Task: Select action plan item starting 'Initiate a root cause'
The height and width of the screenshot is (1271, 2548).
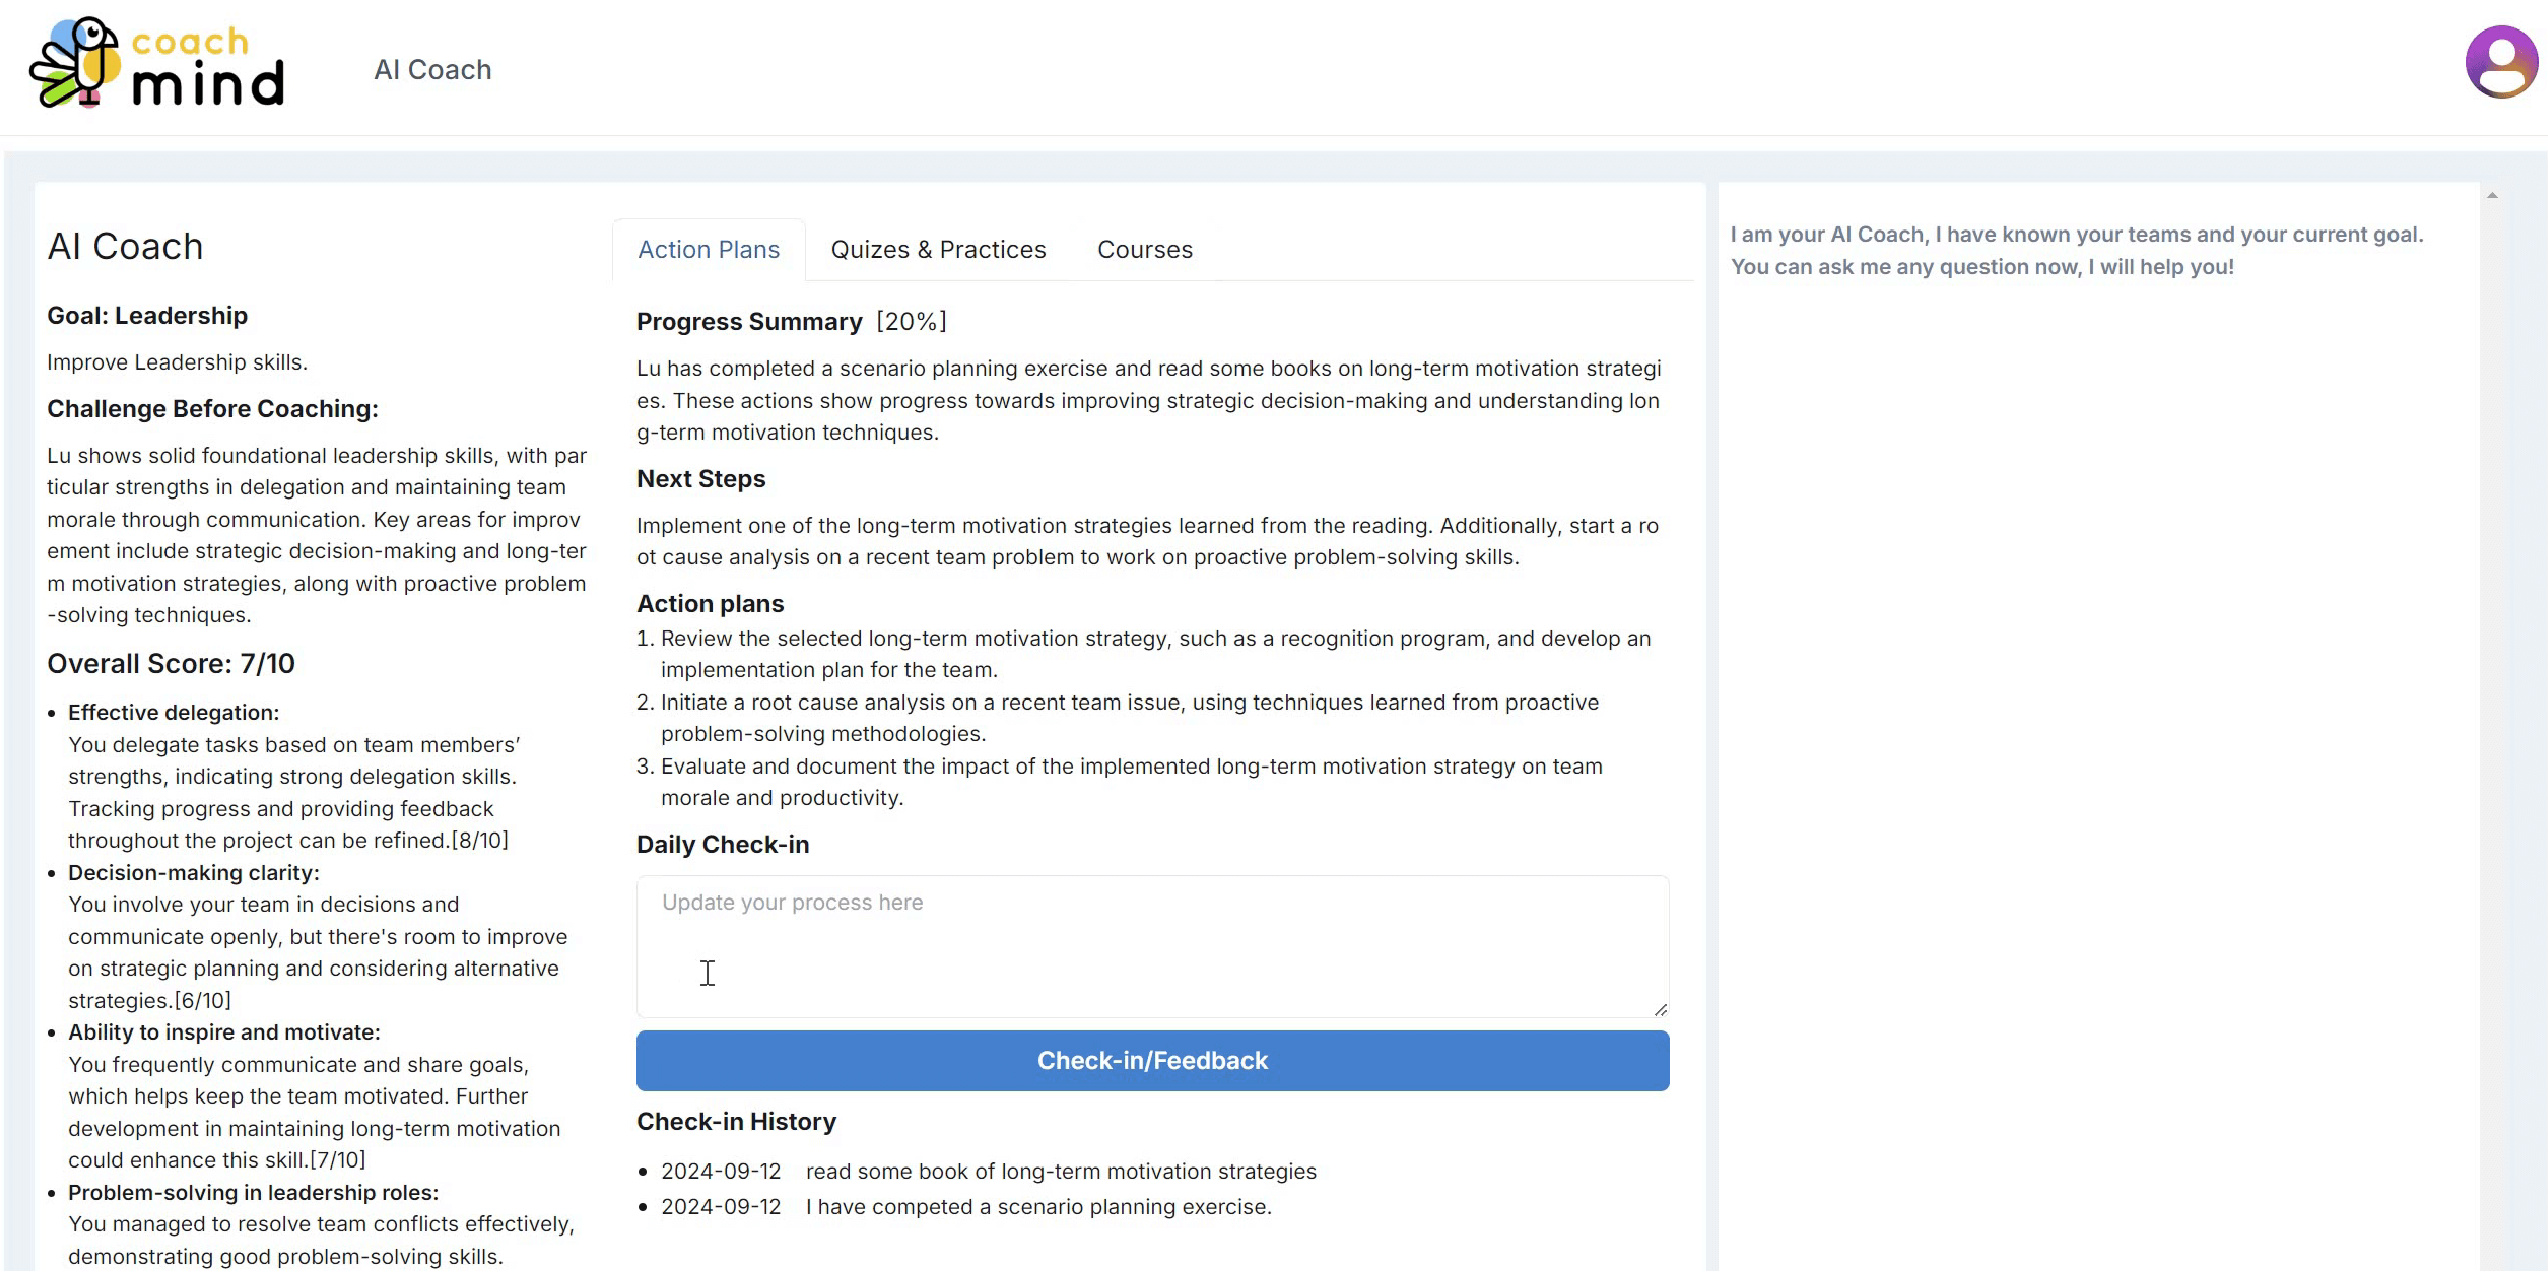Action: [1119, 718]
